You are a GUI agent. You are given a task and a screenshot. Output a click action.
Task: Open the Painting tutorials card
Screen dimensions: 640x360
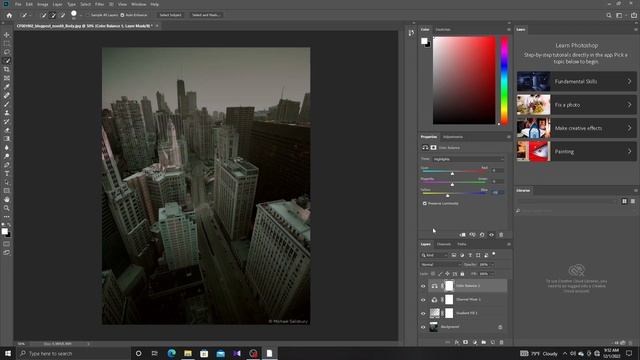point(576,151)
